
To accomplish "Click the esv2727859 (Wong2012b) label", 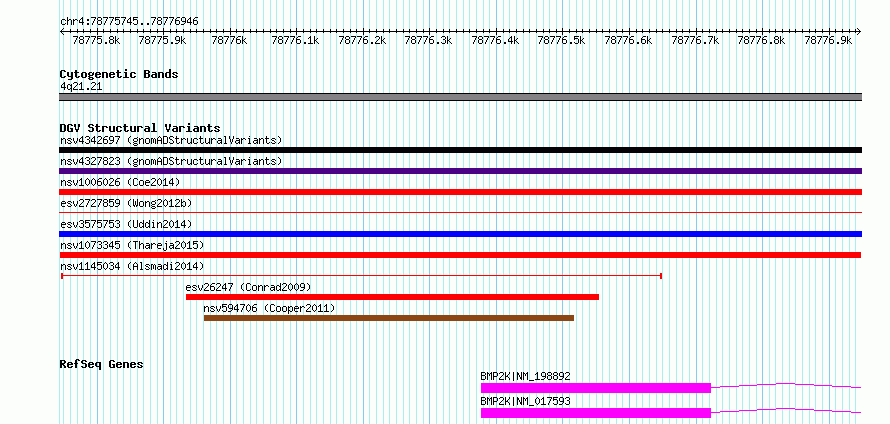I will pos(128,203).
